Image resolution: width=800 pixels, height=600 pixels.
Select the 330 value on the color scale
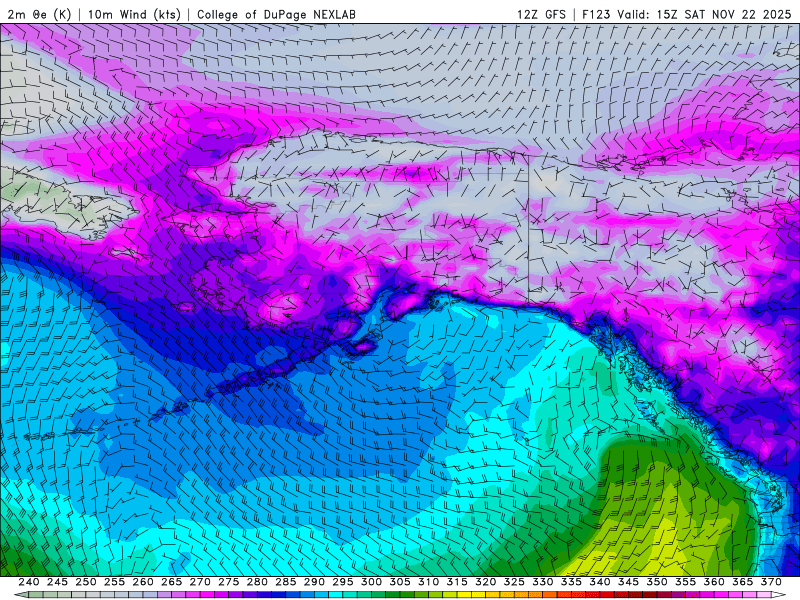point(543,582)
